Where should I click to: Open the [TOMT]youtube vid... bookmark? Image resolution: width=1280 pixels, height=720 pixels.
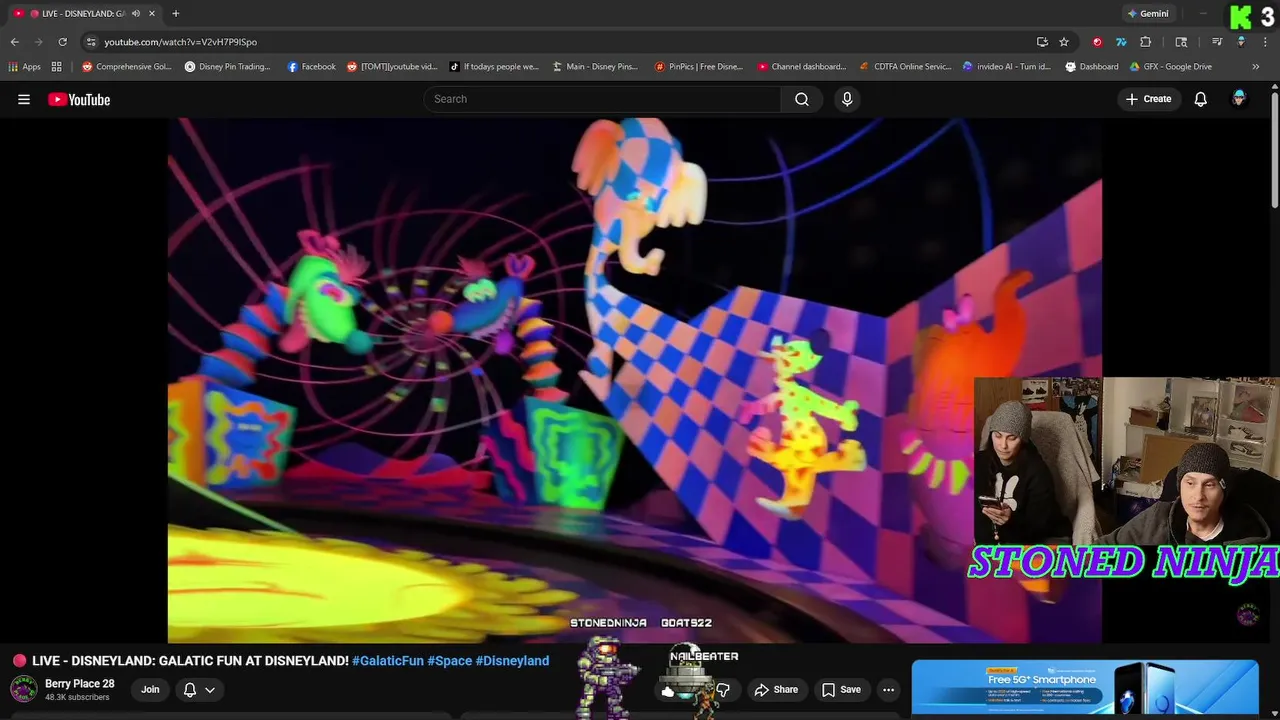click(392, 67)
